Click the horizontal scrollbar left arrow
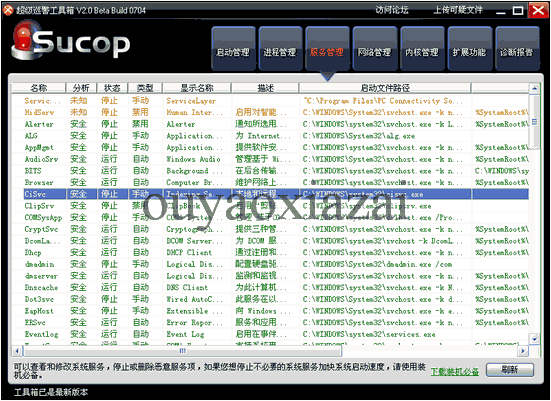The width and height of the screenshot is (551, 401). 17,350
